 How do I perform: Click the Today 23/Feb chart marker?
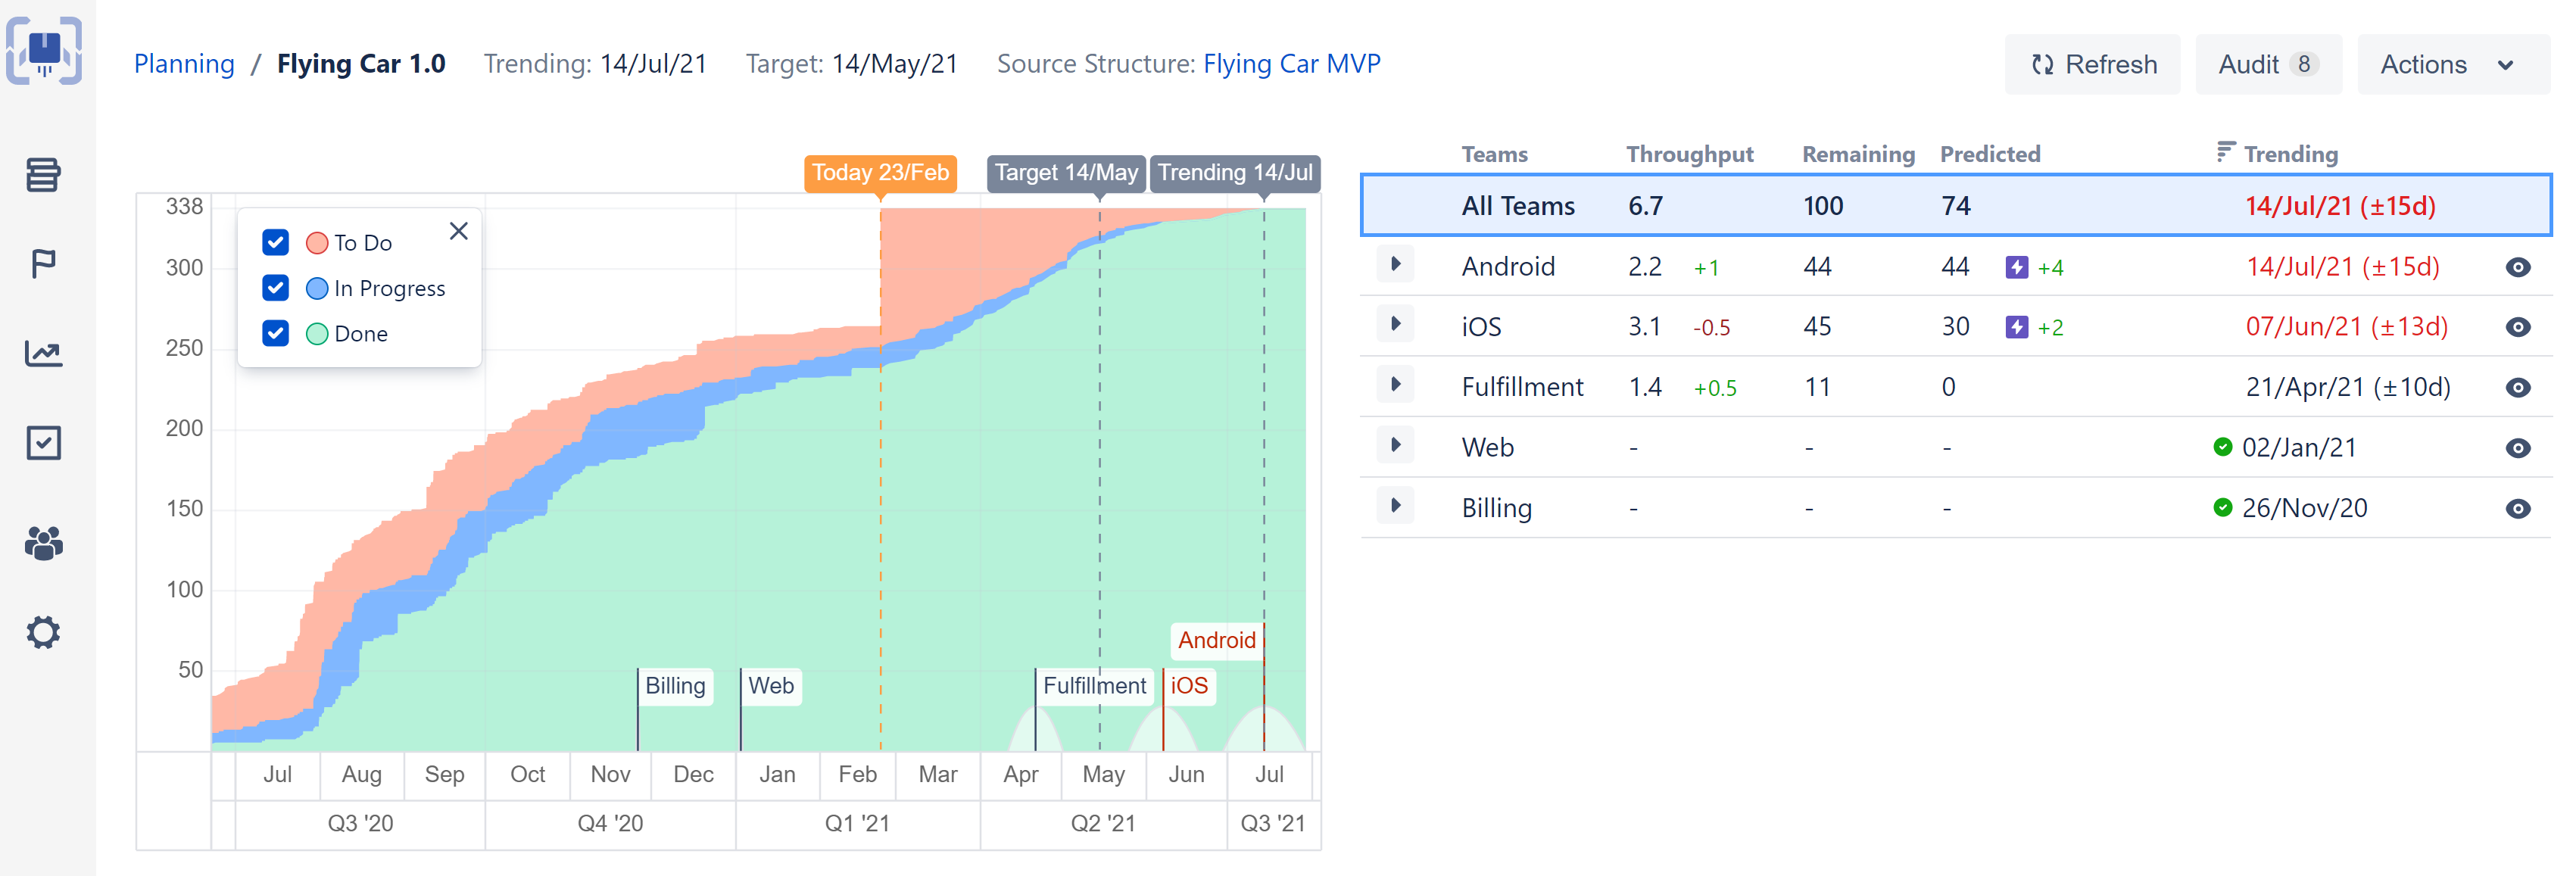pyautogui.click(x=880, y=173)
